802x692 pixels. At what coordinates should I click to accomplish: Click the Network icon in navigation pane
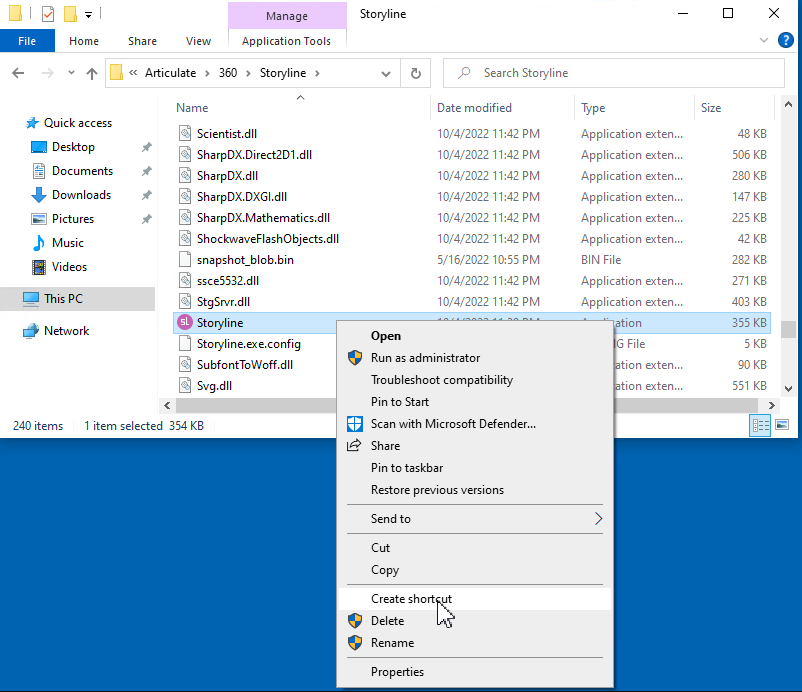(31, 331)
